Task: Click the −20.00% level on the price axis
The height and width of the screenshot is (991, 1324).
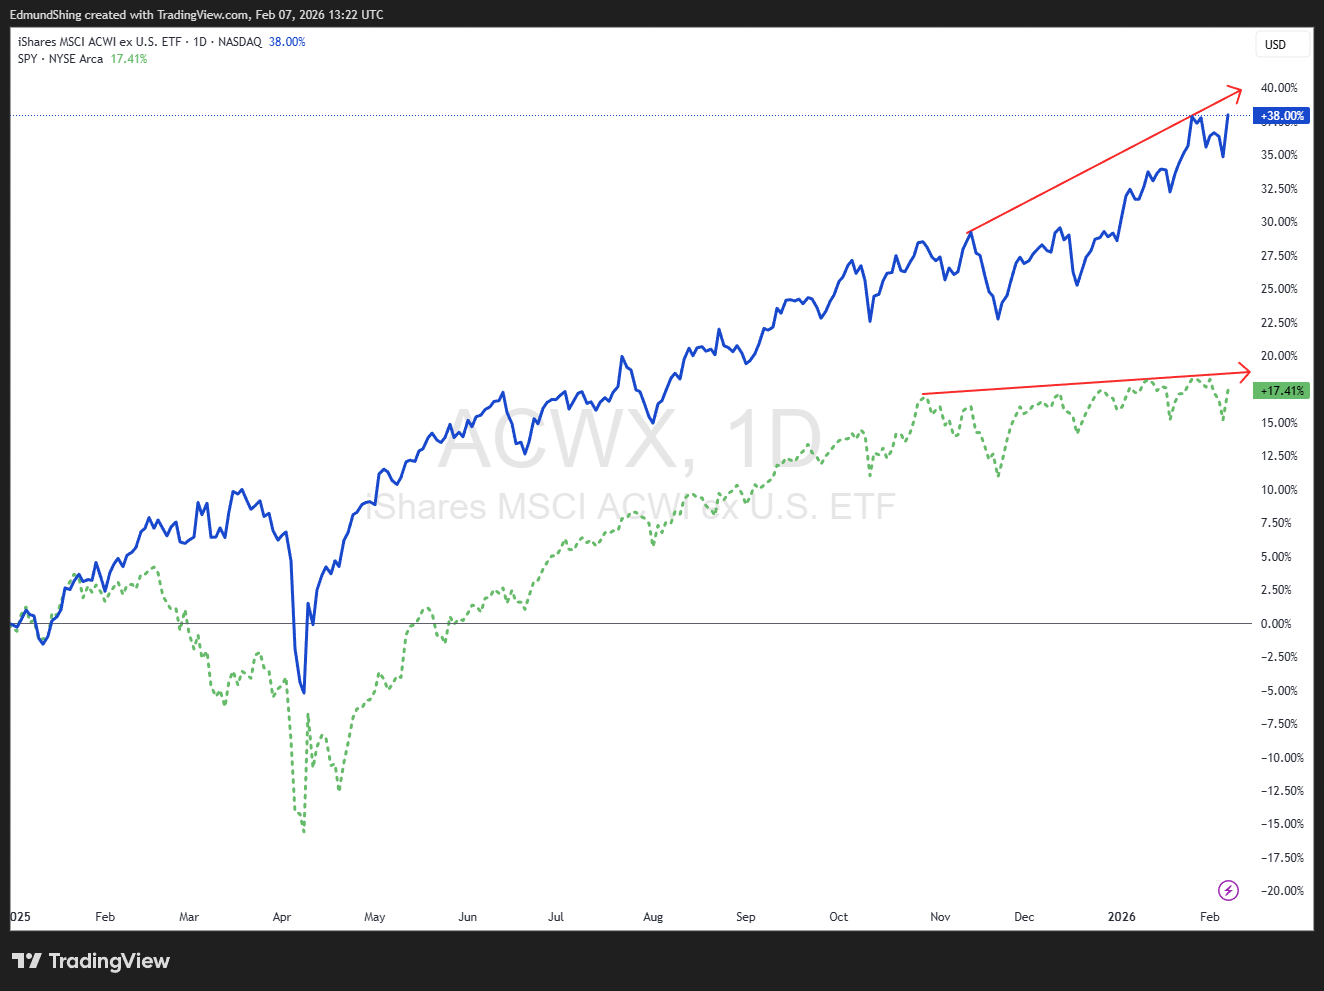Action: click(1281, 891)
